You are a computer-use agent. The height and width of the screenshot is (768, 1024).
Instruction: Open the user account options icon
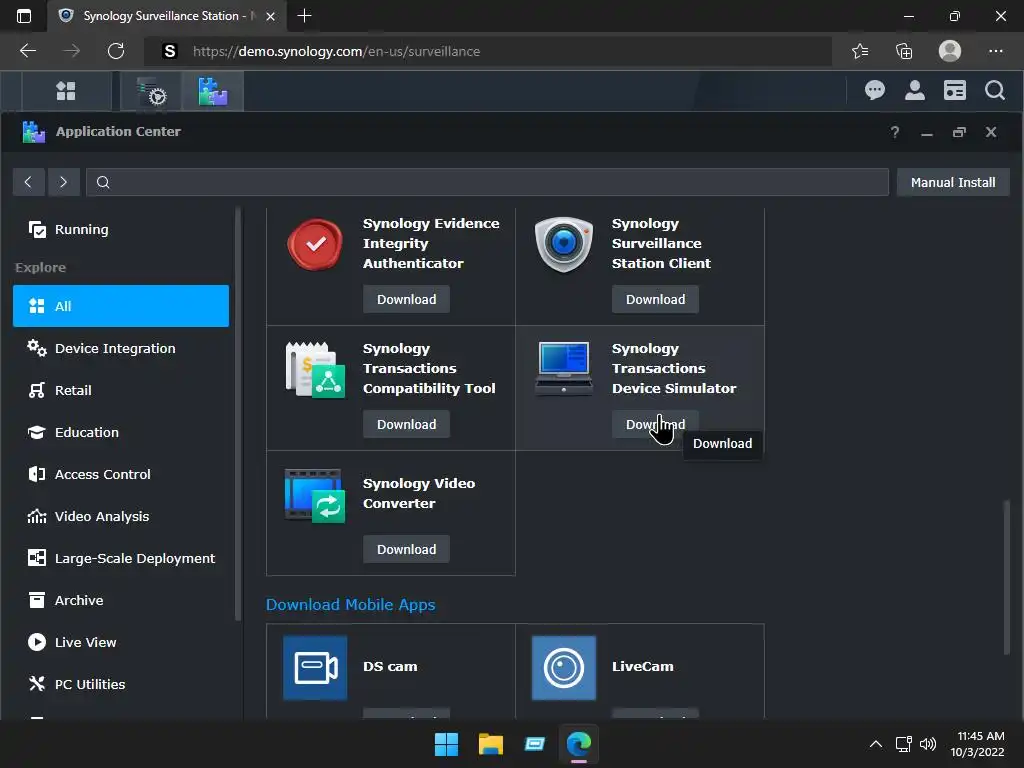(x=914, y=90)
